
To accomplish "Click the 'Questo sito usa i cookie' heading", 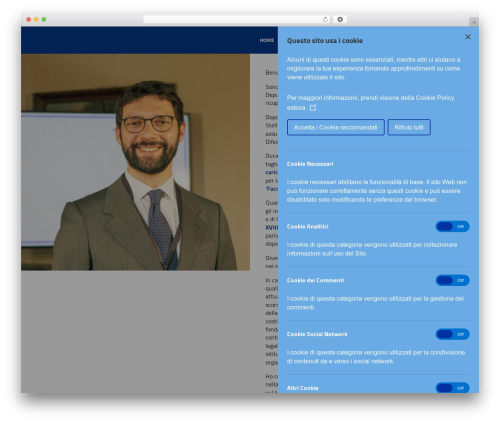I will (x=325, y=41).
